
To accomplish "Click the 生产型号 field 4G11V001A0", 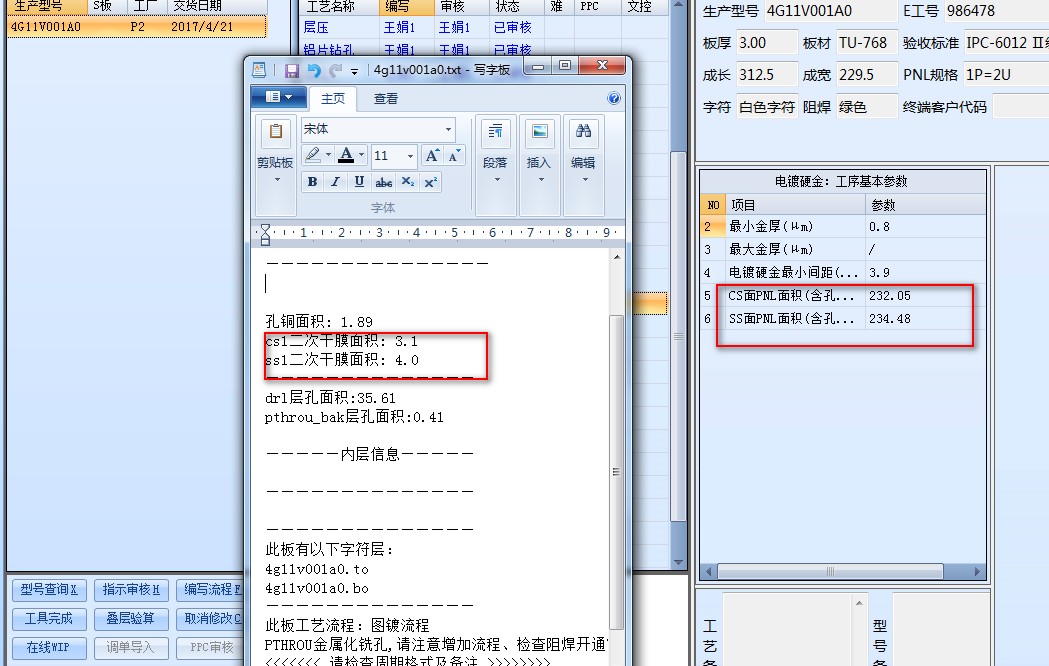I will tap(830, 11).
